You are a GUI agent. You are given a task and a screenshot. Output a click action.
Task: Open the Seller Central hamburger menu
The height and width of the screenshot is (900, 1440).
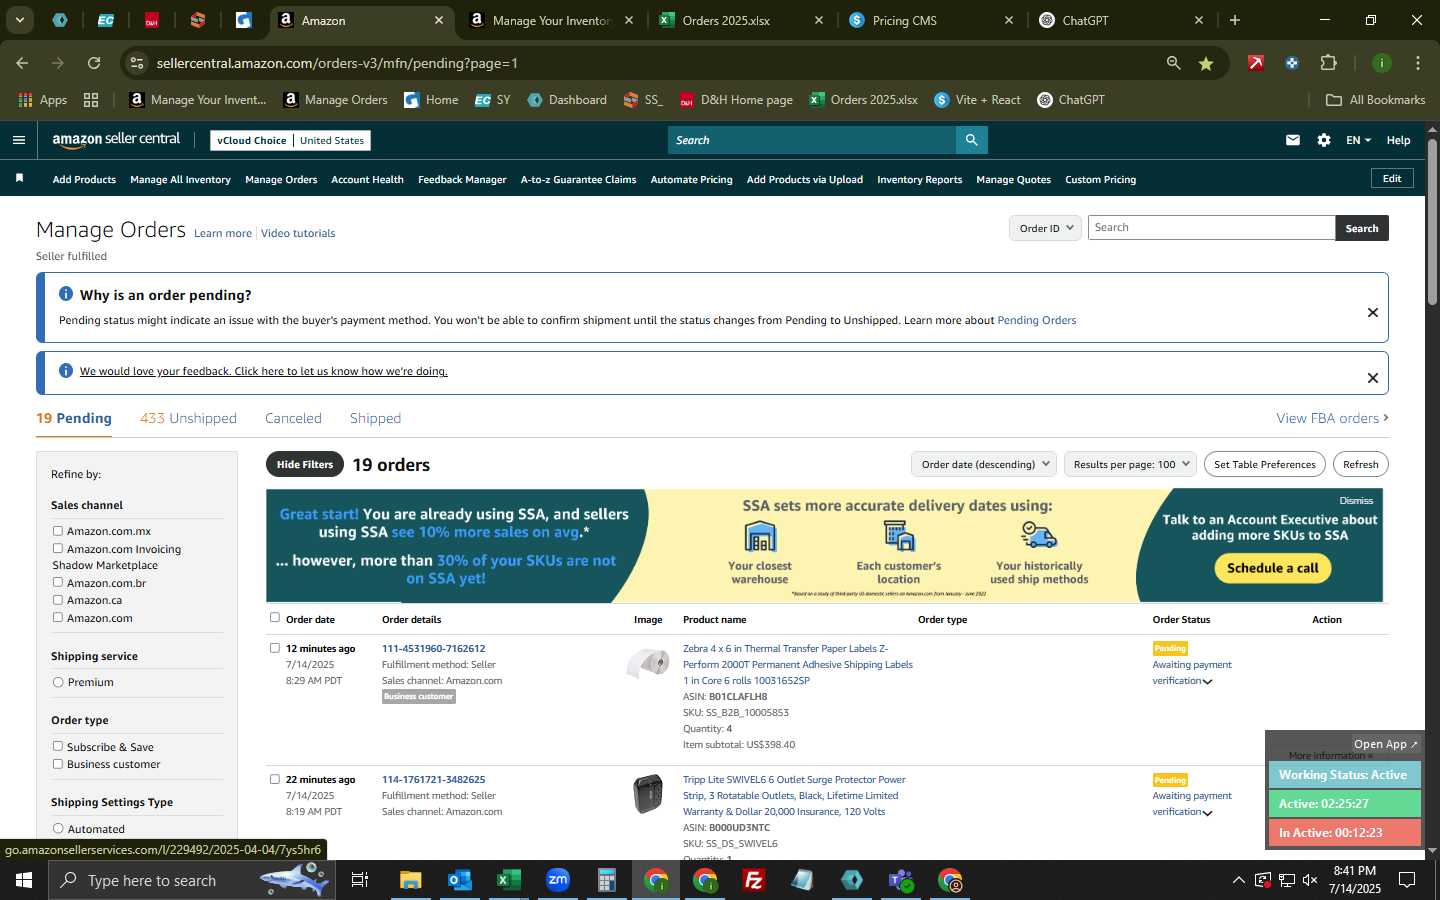[18, 140]
